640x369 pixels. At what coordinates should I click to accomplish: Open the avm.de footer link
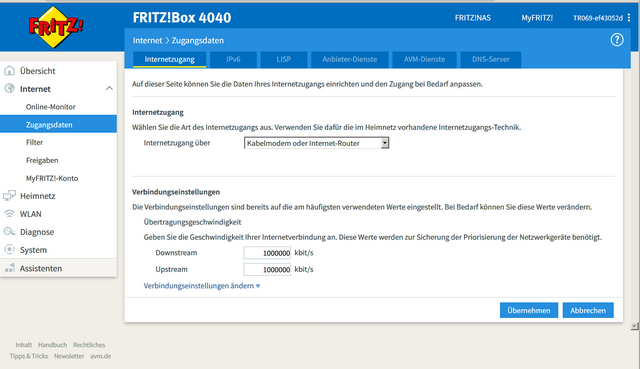point(100,356)
